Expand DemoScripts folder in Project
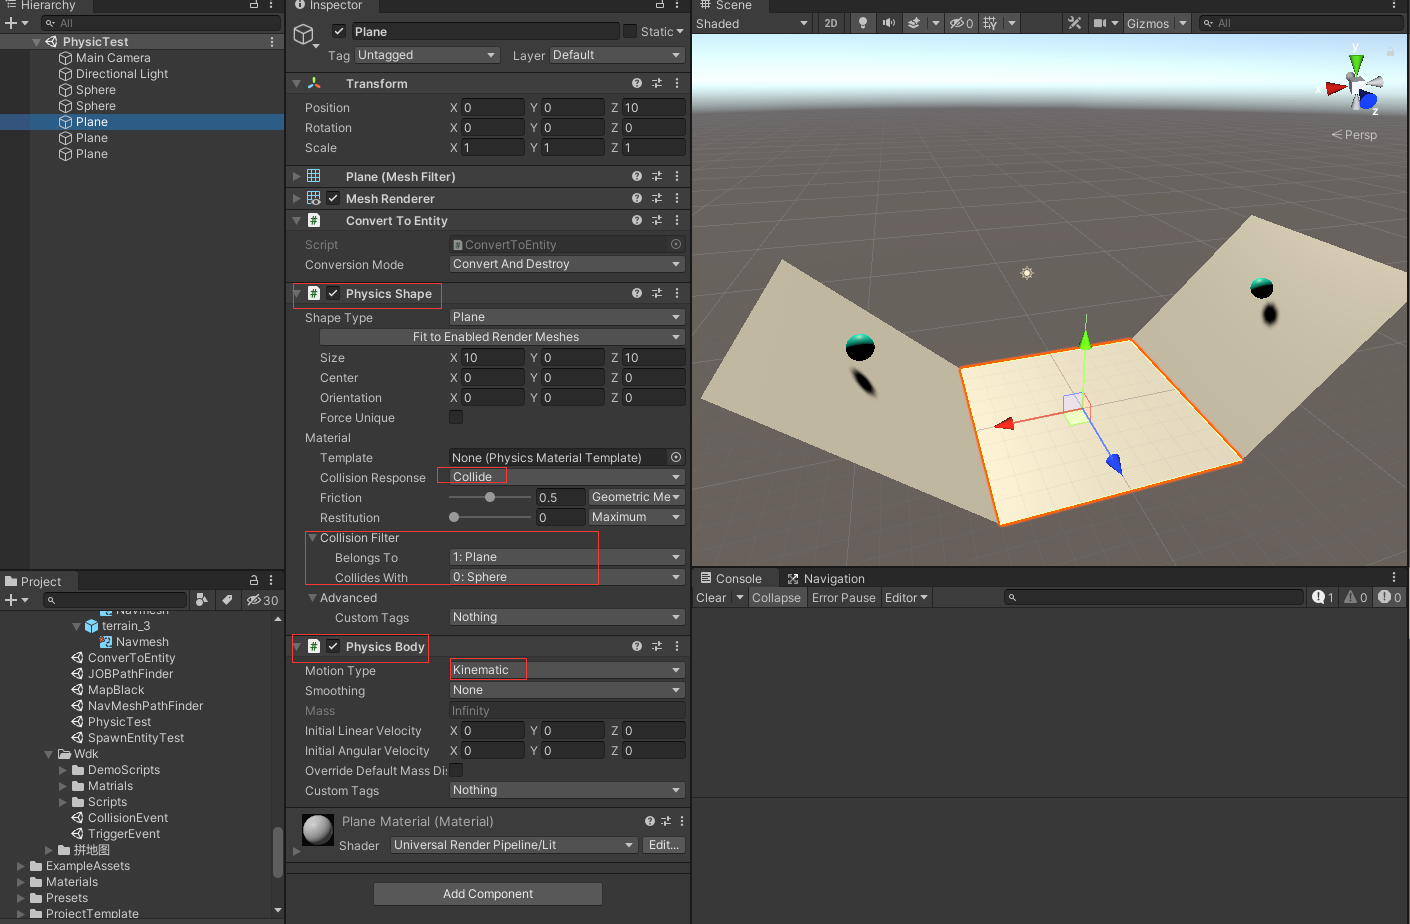The width and height of the screenshot is (1410, 924). [63, 770]
